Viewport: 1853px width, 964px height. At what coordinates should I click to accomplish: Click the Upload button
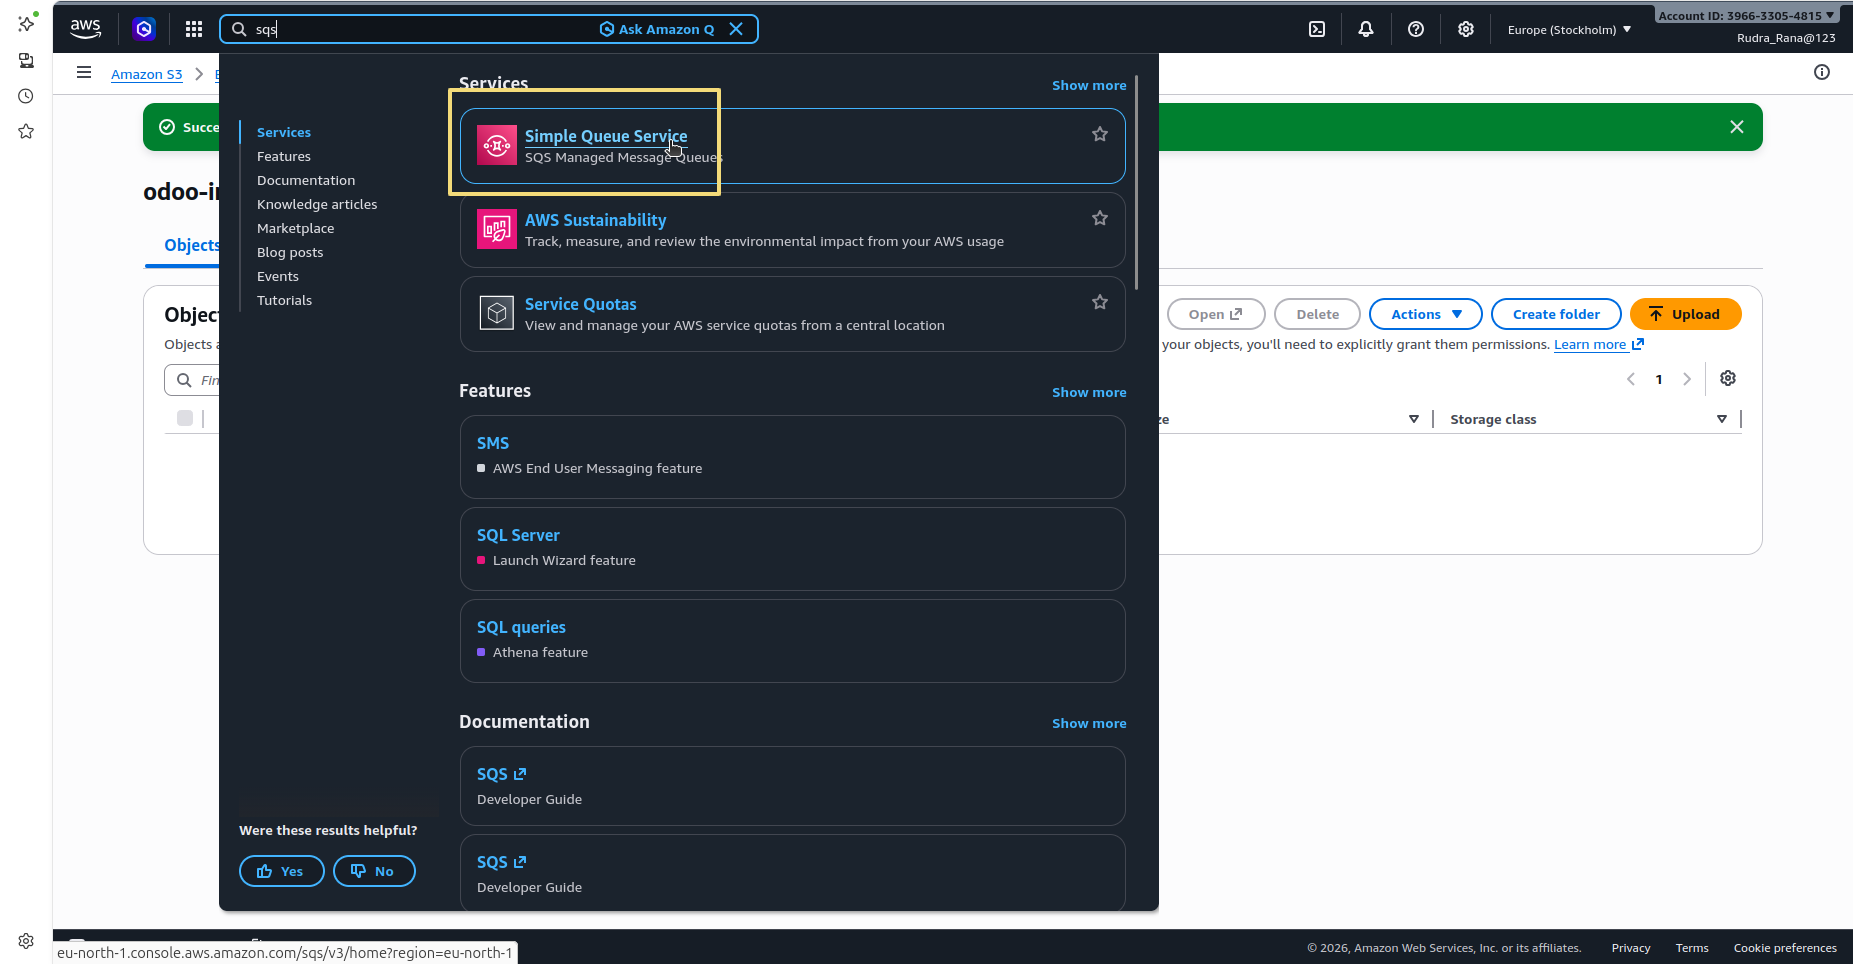[x=1686, y=314]
